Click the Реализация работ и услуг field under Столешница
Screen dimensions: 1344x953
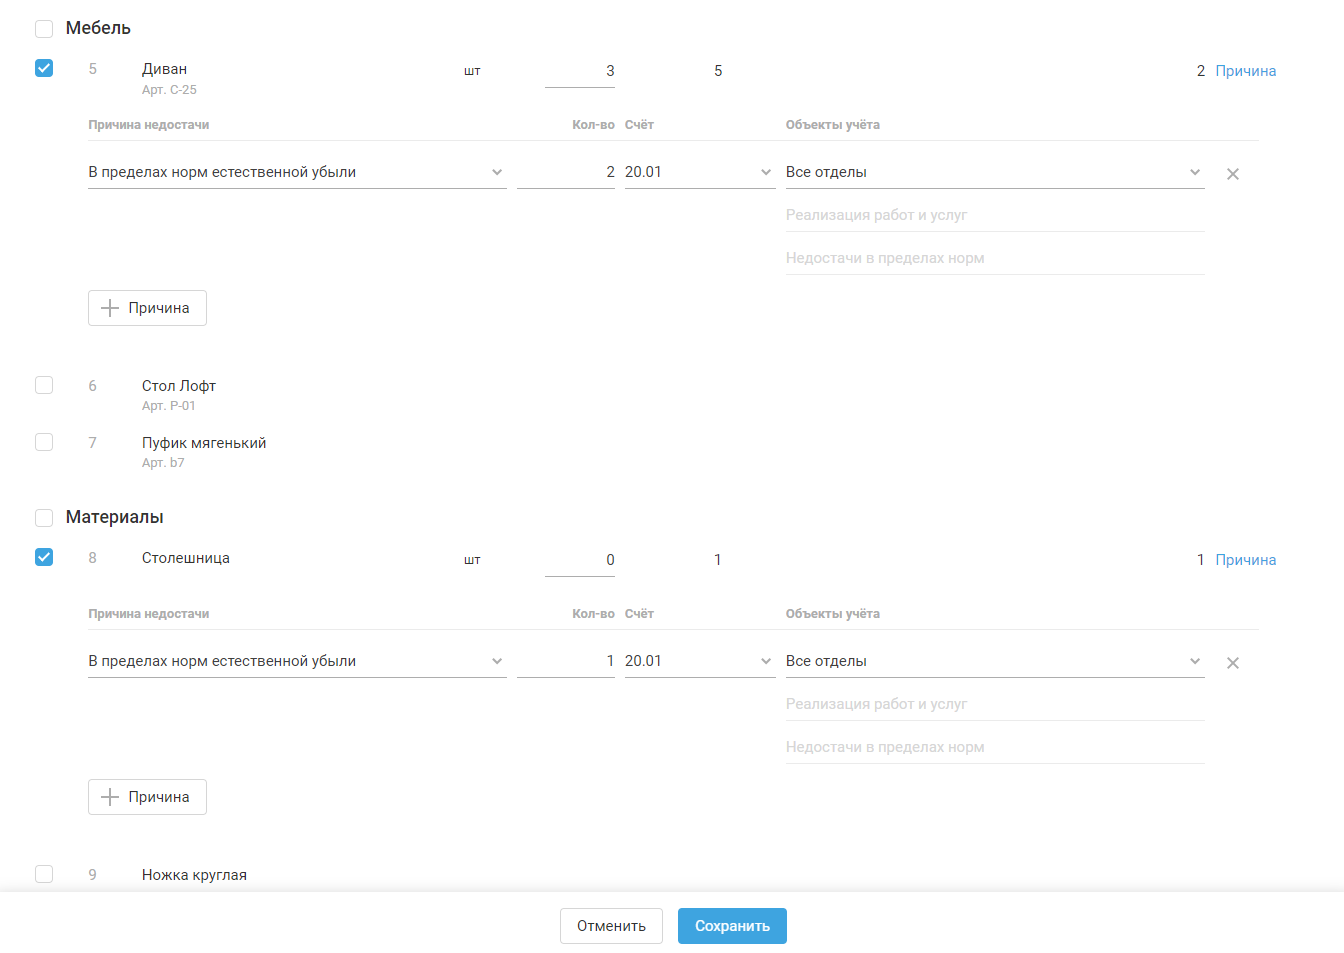click(995, 704)
